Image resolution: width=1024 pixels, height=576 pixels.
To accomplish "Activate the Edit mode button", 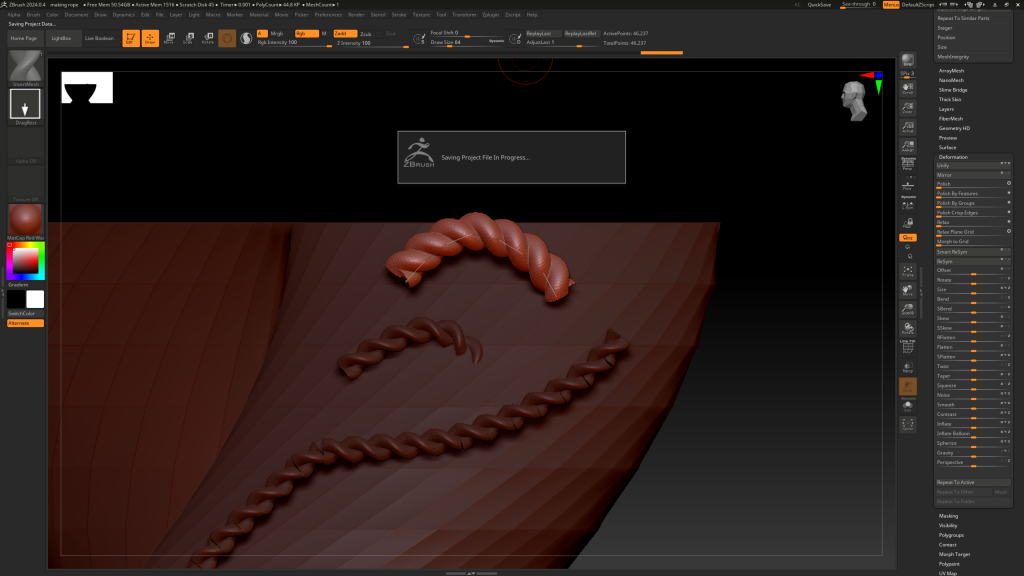I will 130,39.
